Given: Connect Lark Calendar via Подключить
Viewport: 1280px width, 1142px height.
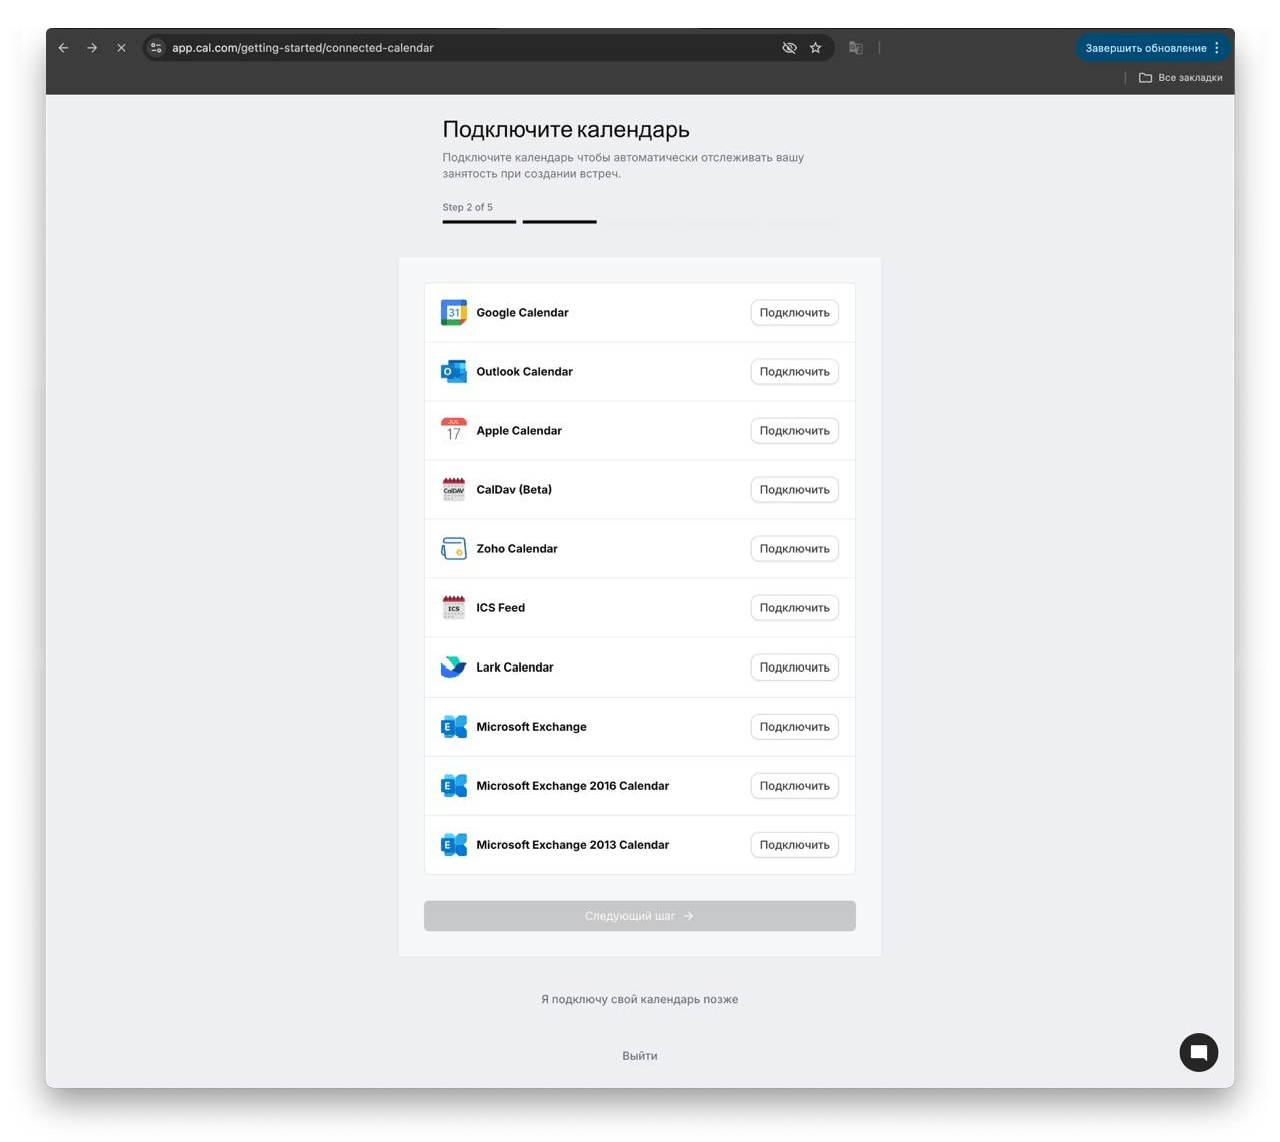Looking at the screenshot, I should point(794,667).
